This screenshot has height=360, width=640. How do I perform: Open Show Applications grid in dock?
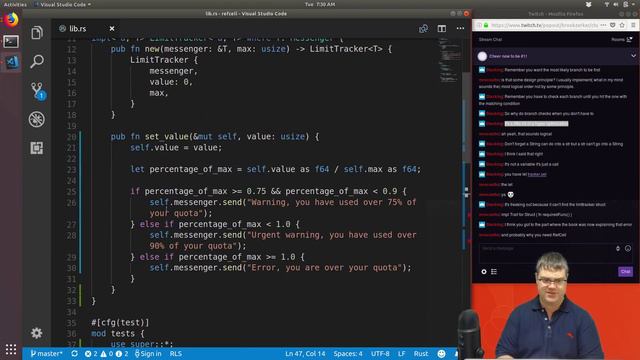(11, 349)
